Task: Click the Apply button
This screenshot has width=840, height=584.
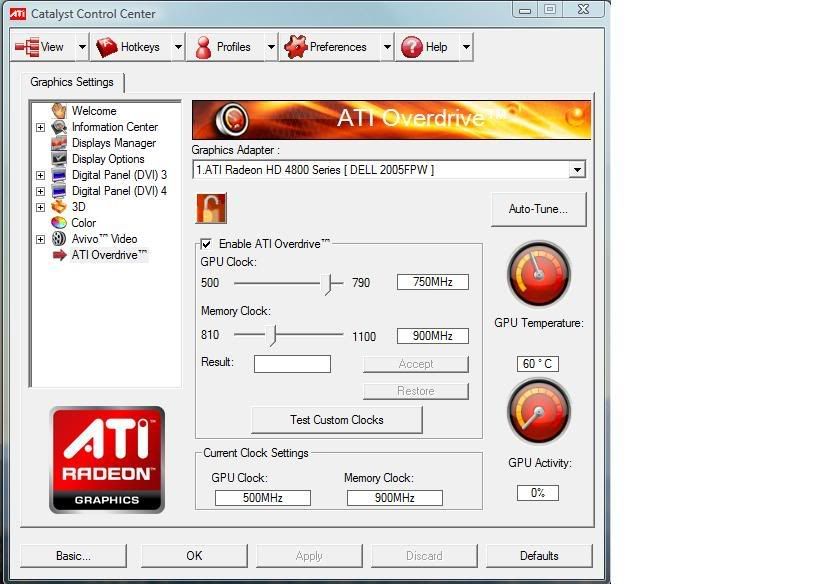Action: click(309, 556)
